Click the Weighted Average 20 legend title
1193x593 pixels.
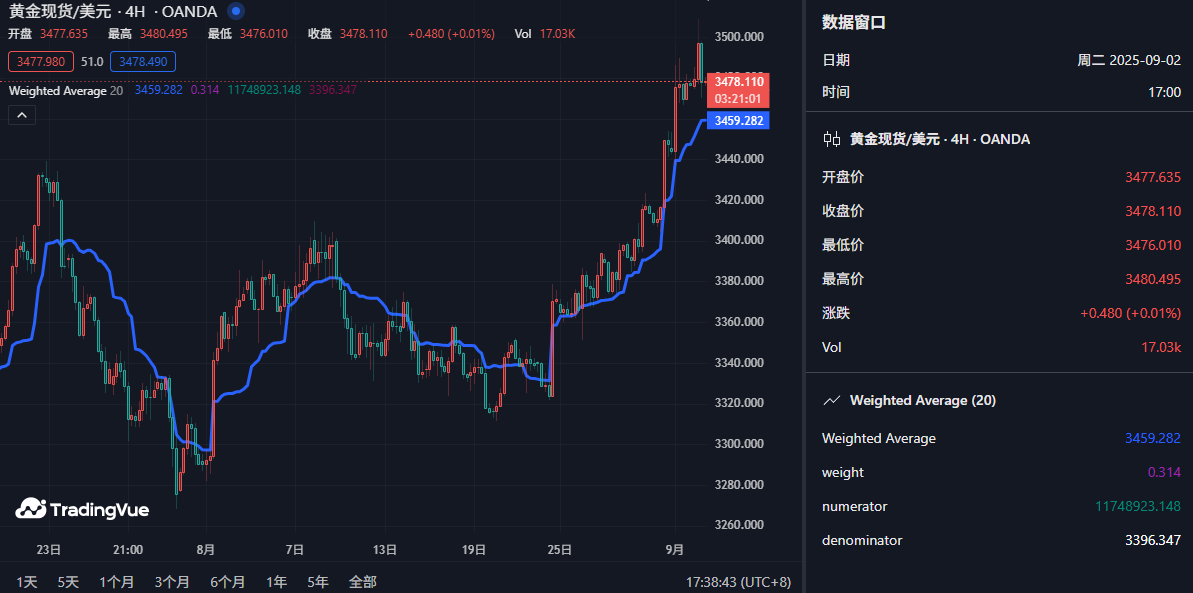pyautogui.click(x=65, y=91)
